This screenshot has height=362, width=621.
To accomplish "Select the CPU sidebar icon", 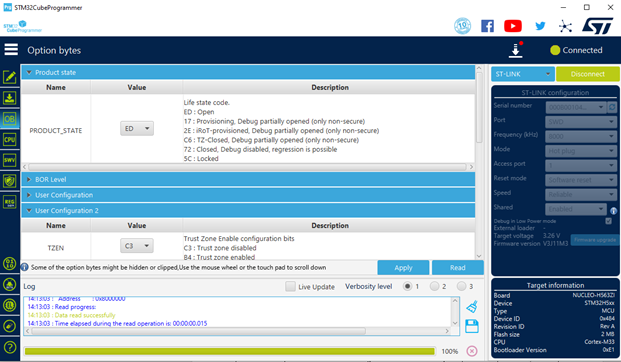I will point(10,139).
